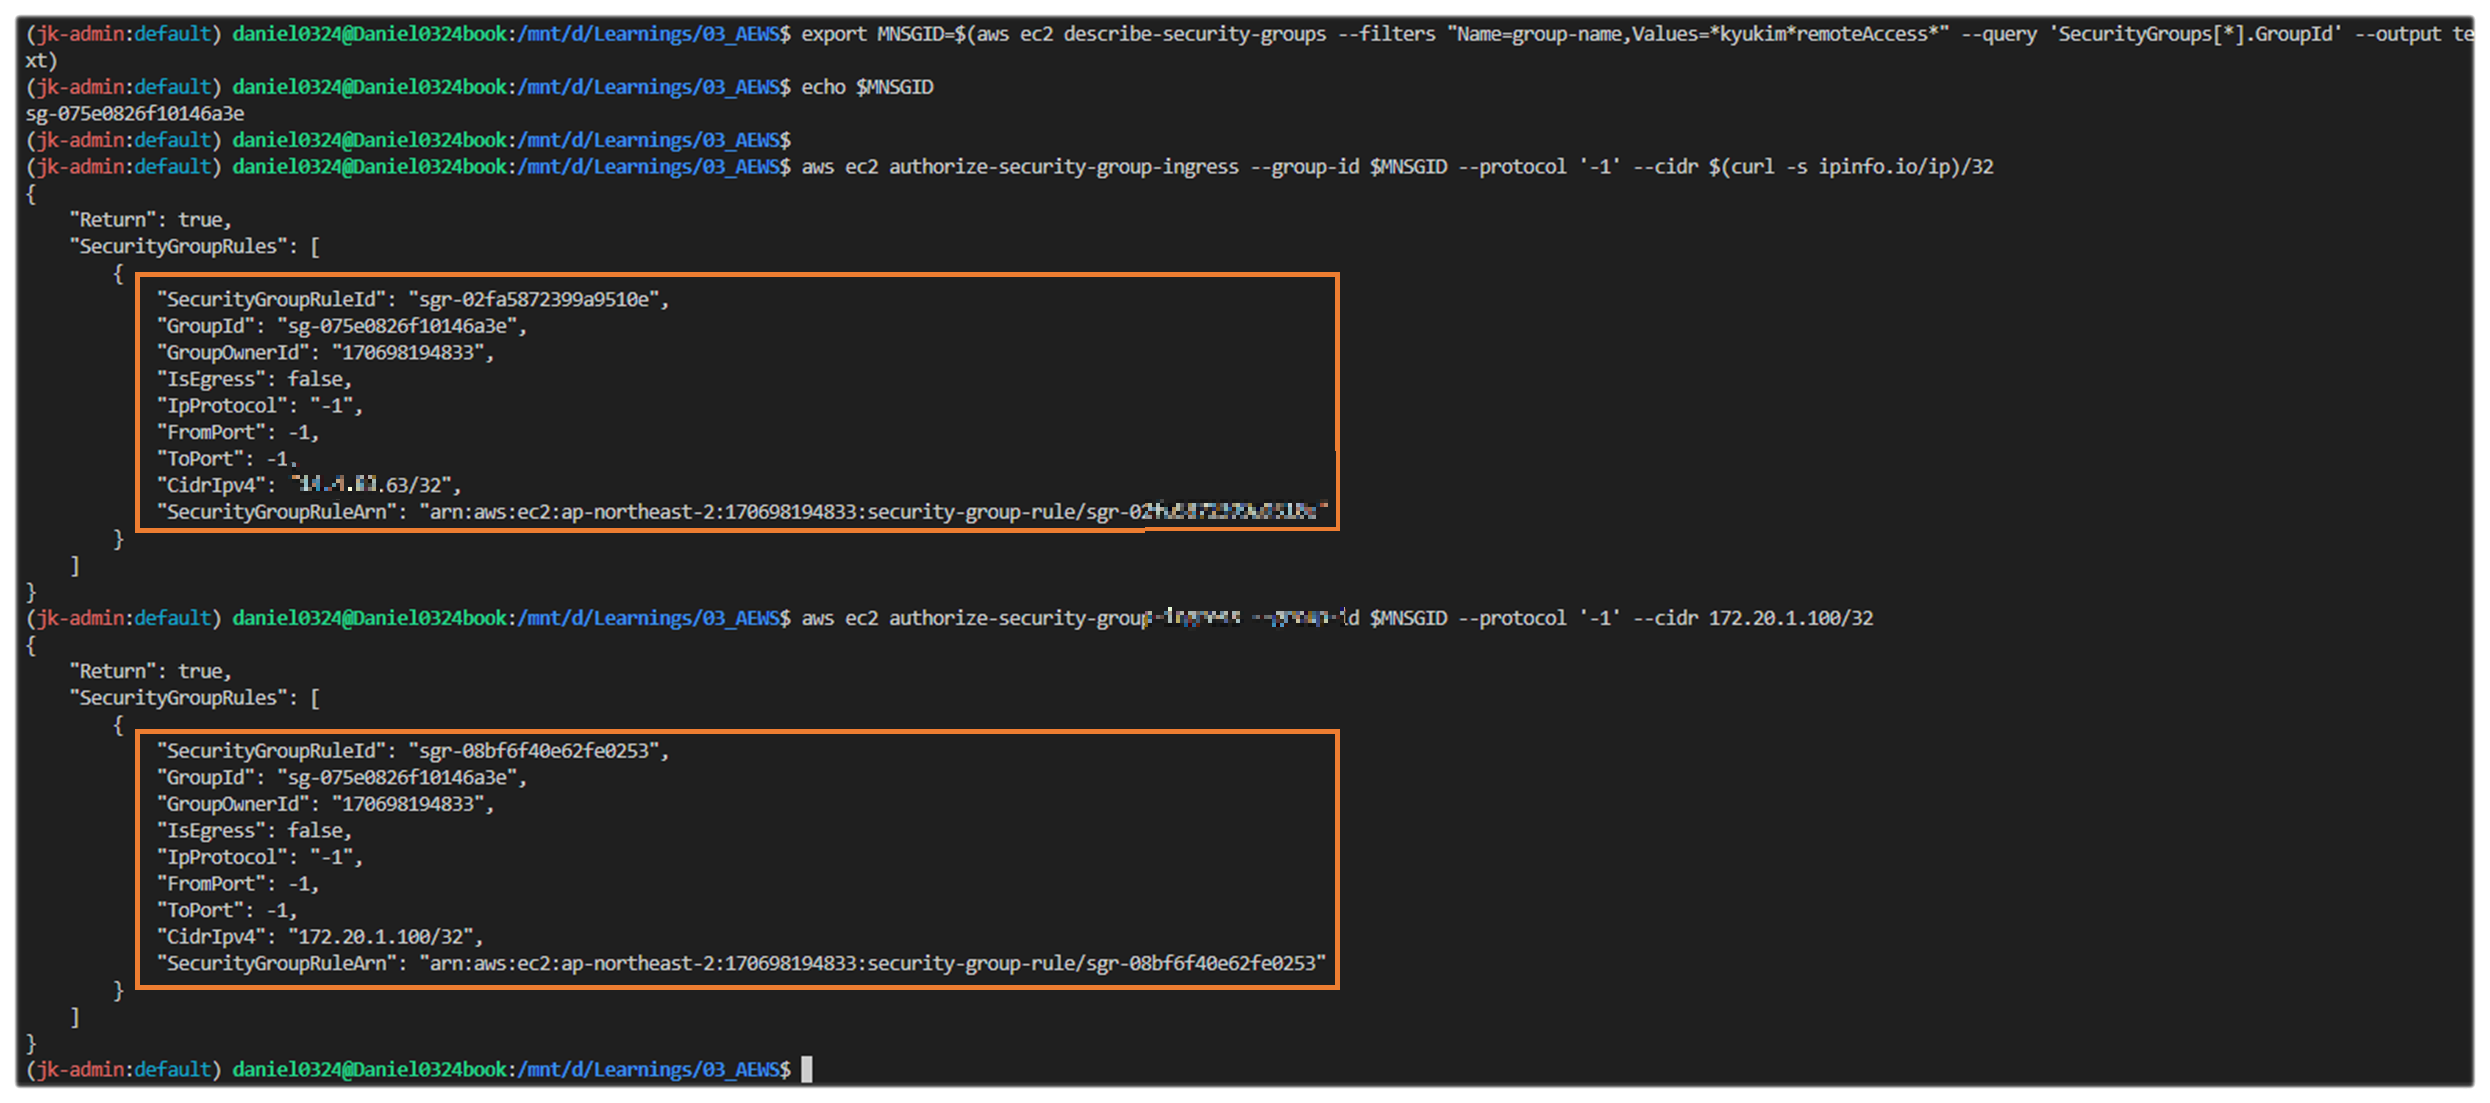Screen dimensions: 2490x1103
Task: Click the second "ToPort": -1 line
Action: (227, 910)
